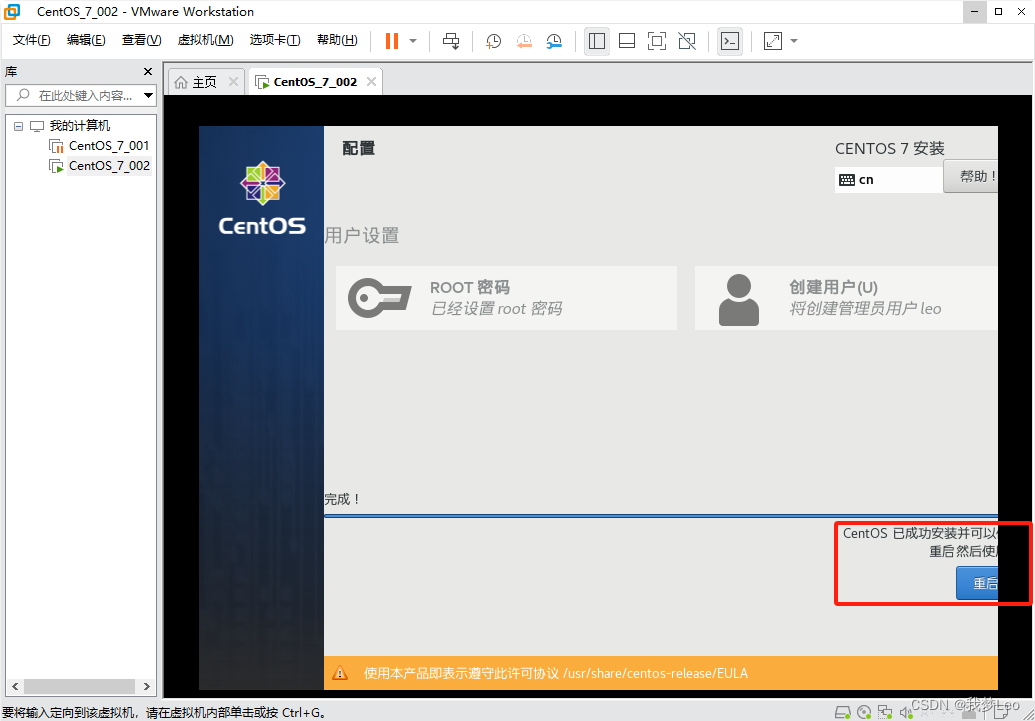The image size is (1035, 721).
Task: Click the hard disk status icon
Action: [x=843, y=712]
